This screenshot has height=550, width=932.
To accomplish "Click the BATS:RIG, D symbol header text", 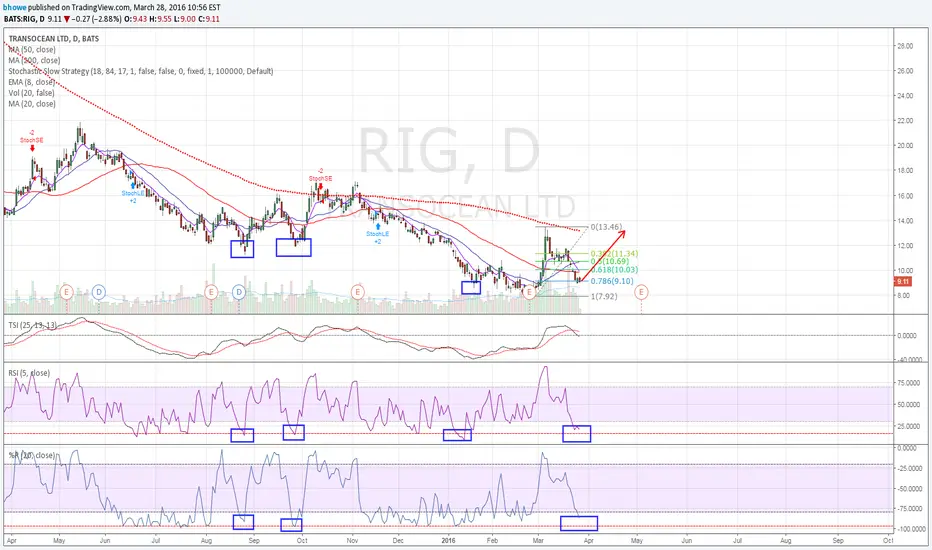I will pyautogui.click(x=23, y=19).
